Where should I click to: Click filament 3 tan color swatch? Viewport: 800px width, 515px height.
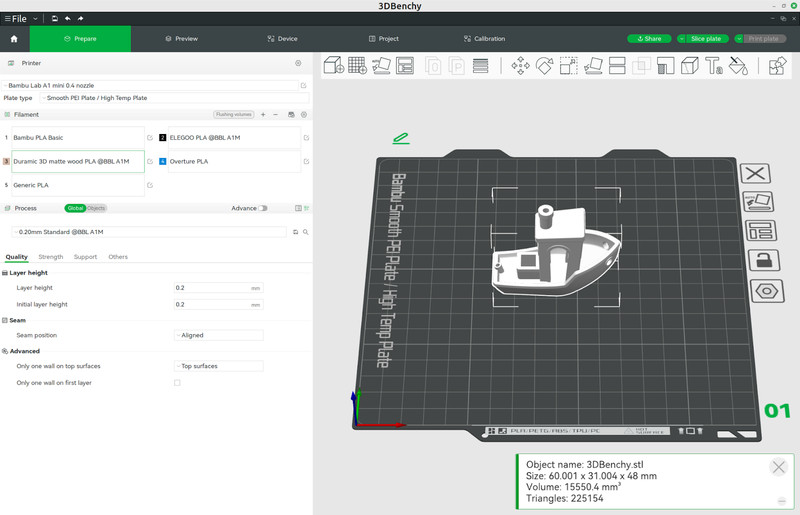6,161
